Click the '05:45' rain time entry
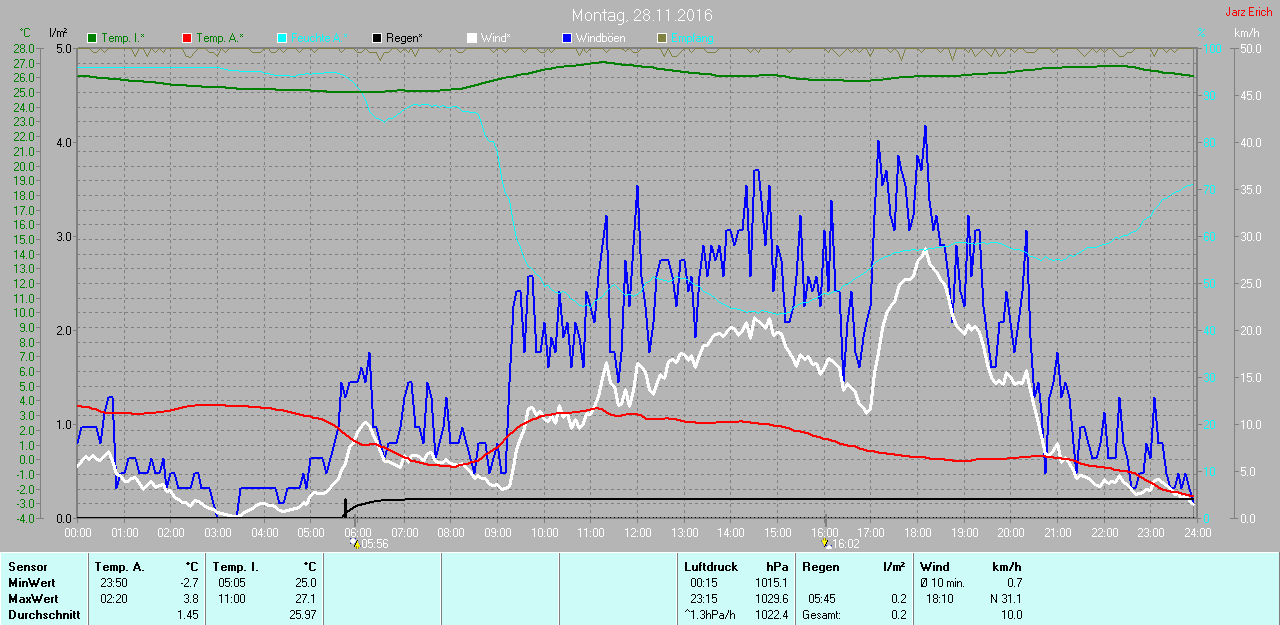The height and width of the screenshot is (625, 1280). click(822, 599)
